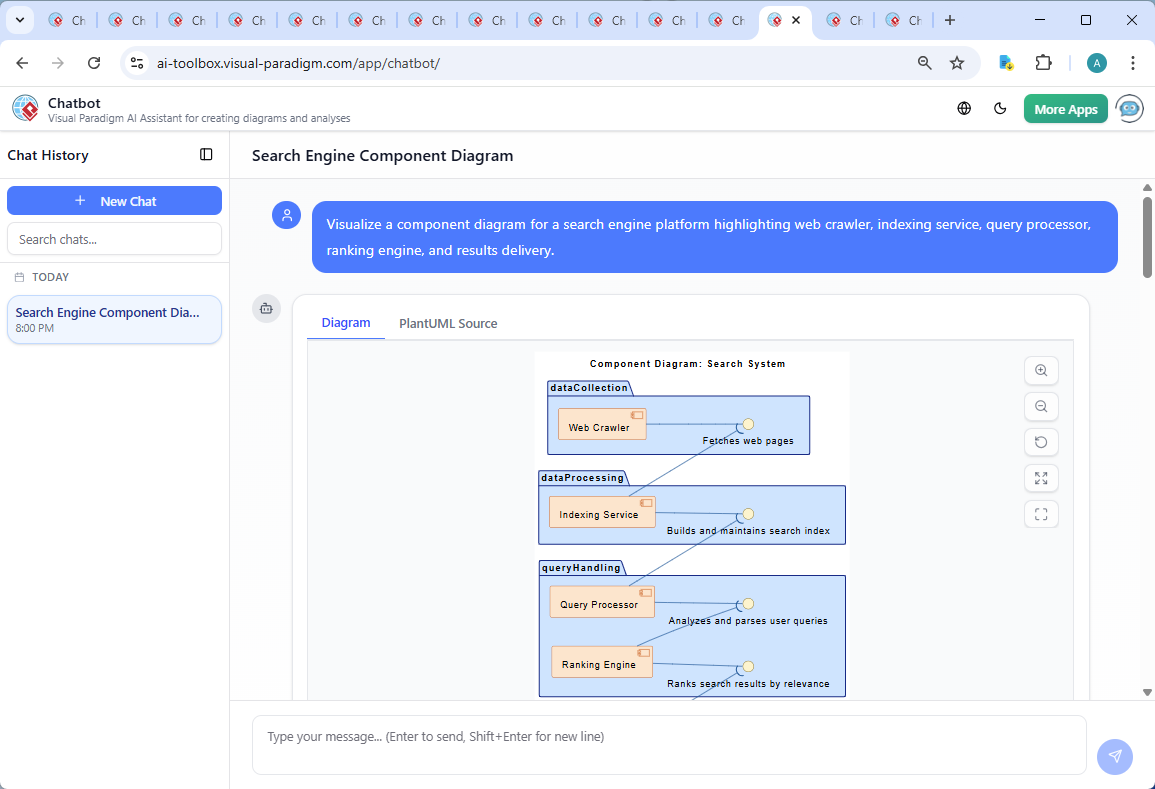This screenshot has width=1155, height=789.
Task: Start a New Chat
Action: click(114, 200)
